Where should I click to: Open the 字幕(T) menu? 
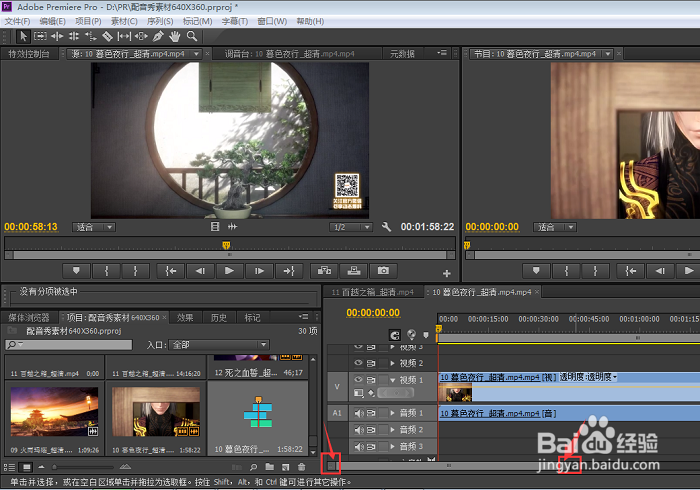point(234,21)
